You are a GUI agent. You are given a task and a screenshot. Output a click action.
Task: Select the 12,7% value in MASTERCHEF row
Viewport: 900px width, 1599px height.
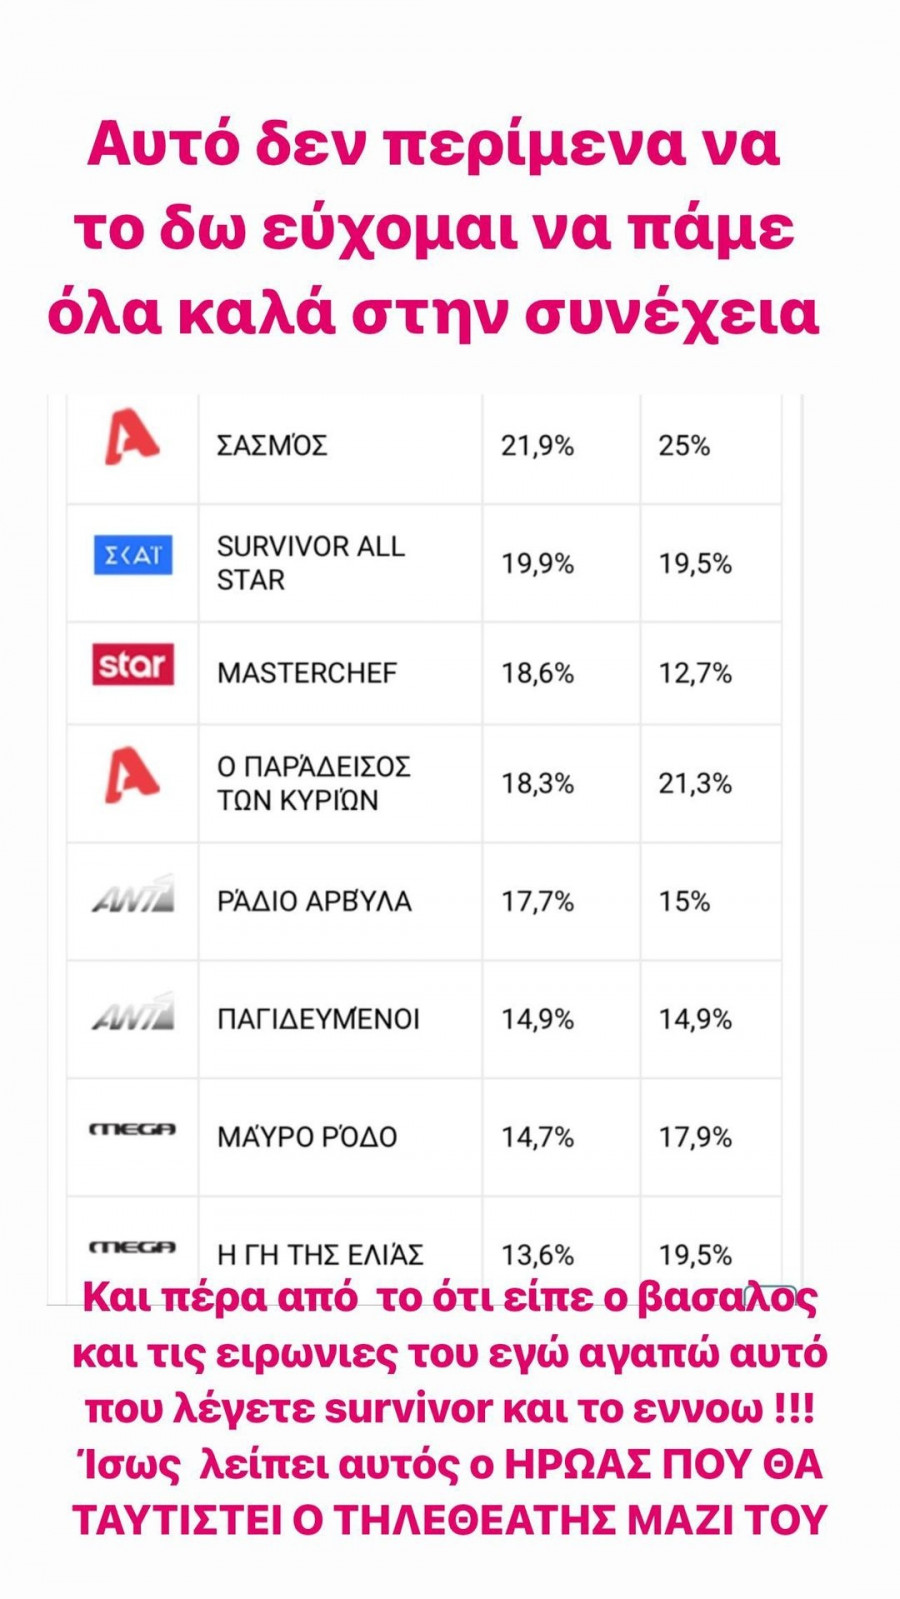point(695,673)
